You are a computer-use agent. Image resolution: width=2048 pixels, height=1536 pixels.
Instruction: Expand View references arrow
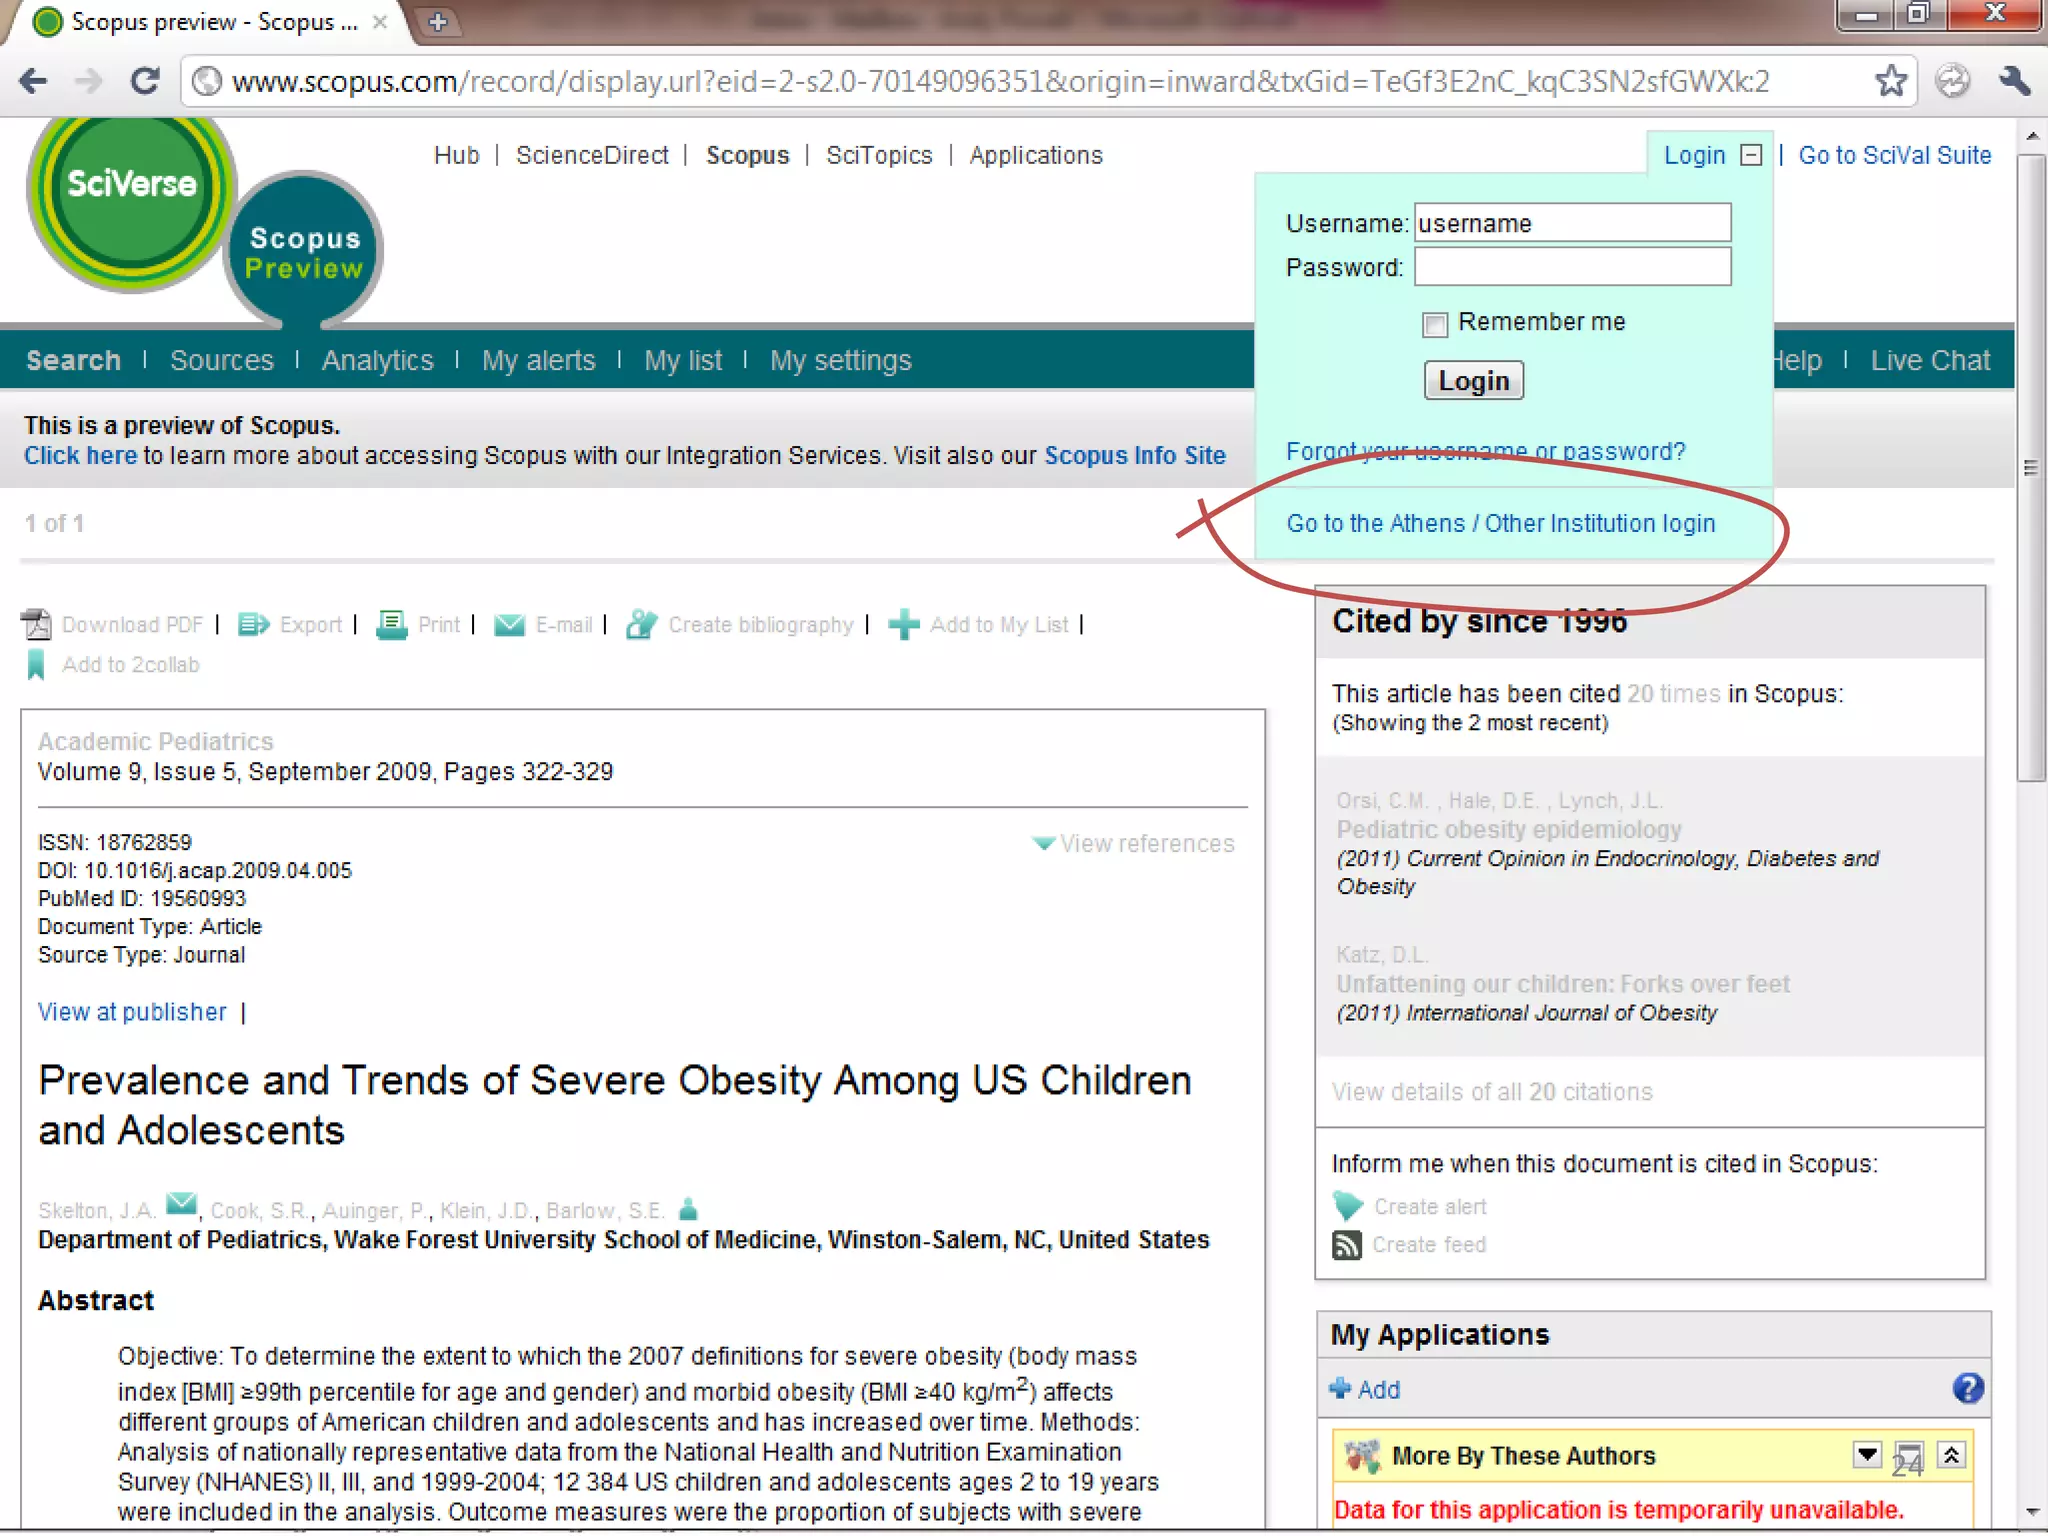(x=1043, y=843)
